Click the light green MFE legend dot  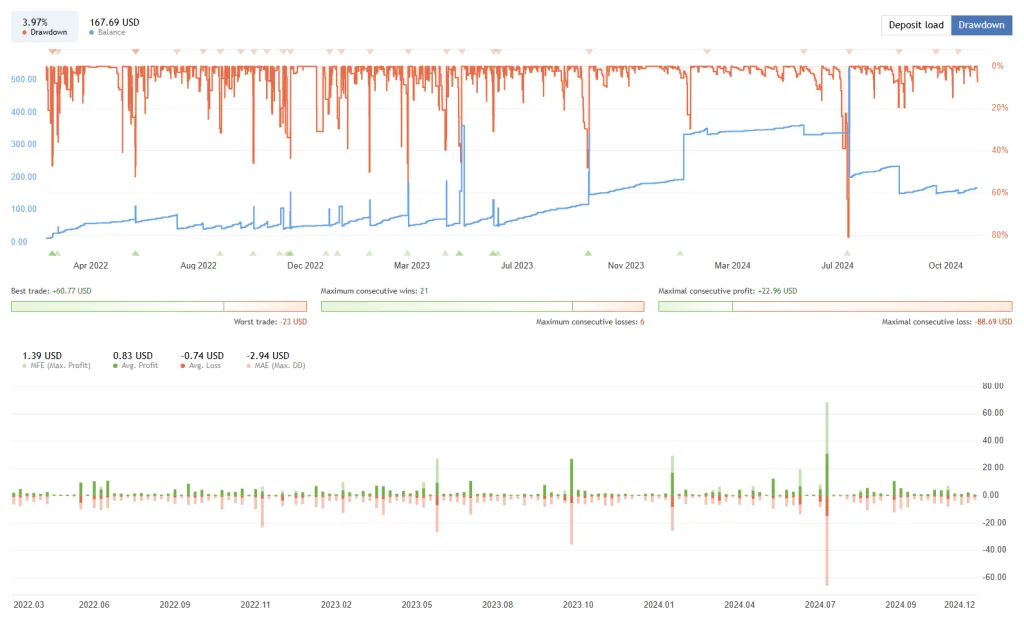(25, 366)
